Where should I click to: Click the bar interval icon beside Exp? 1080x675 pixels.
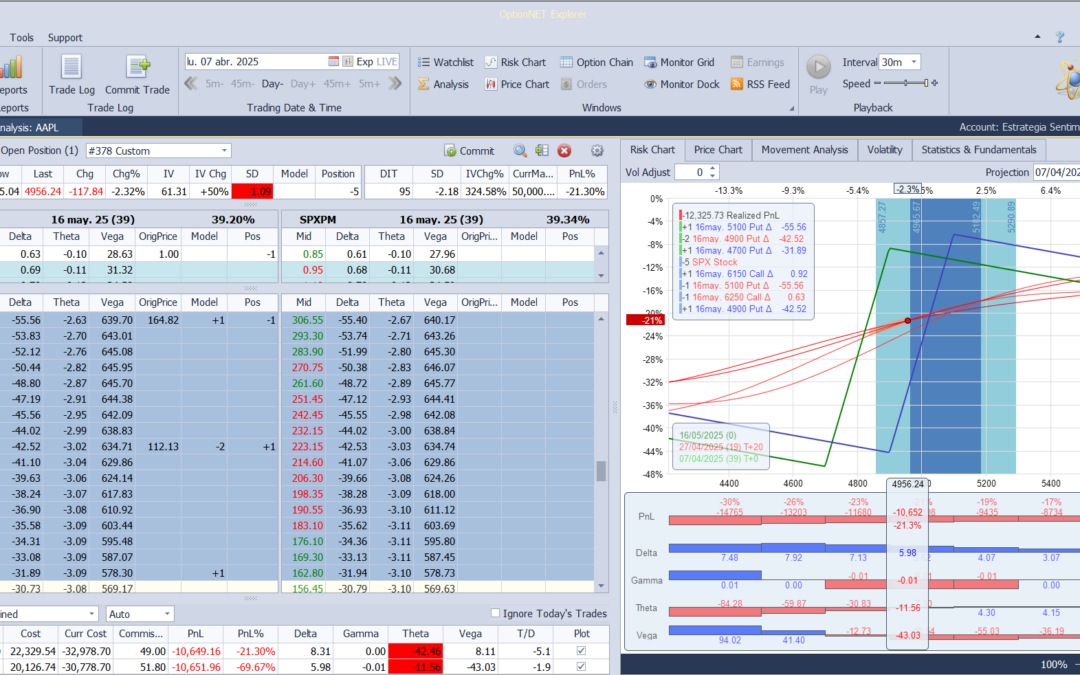[x=347, y=61]
